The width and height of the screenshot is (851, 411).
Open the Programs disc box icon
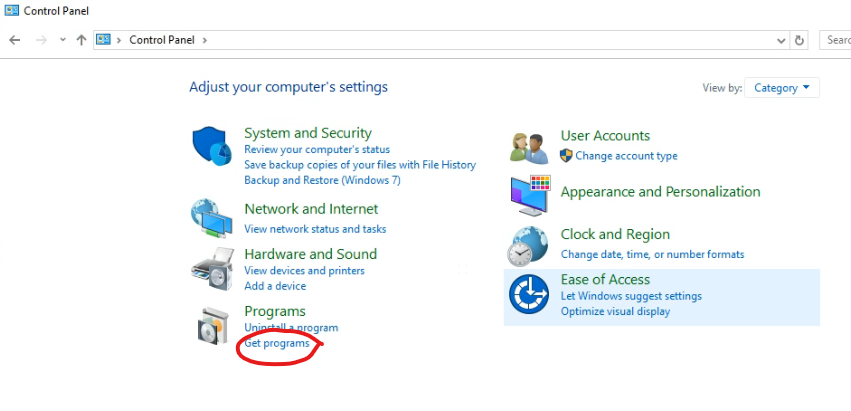[x=213, y=326]
